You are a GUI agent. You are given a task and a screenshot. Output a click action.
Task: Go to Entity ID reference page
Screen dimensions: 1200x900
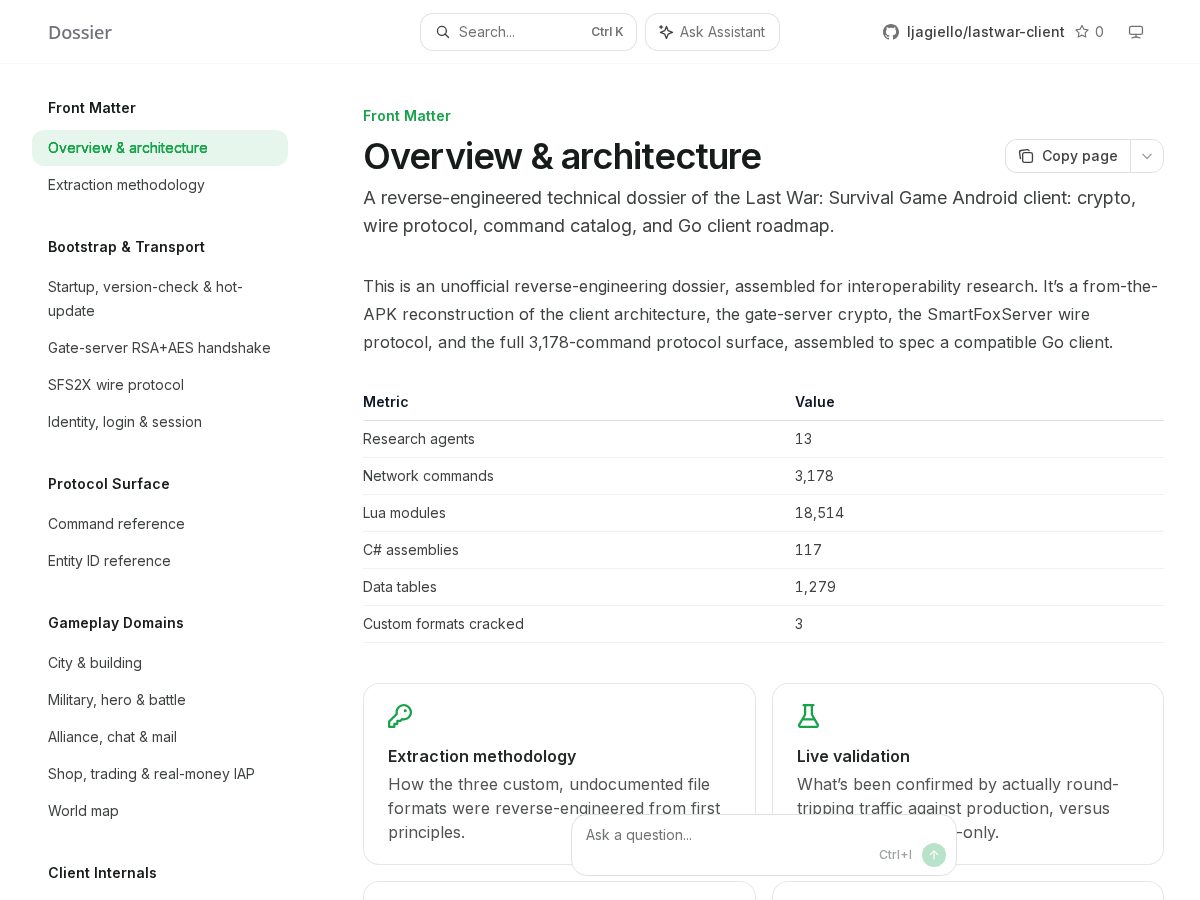pos(160,561)
